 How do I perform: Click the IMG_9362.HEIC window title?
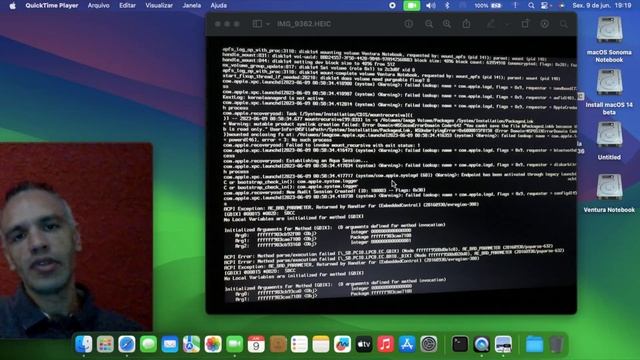click(x=304, y=24)
